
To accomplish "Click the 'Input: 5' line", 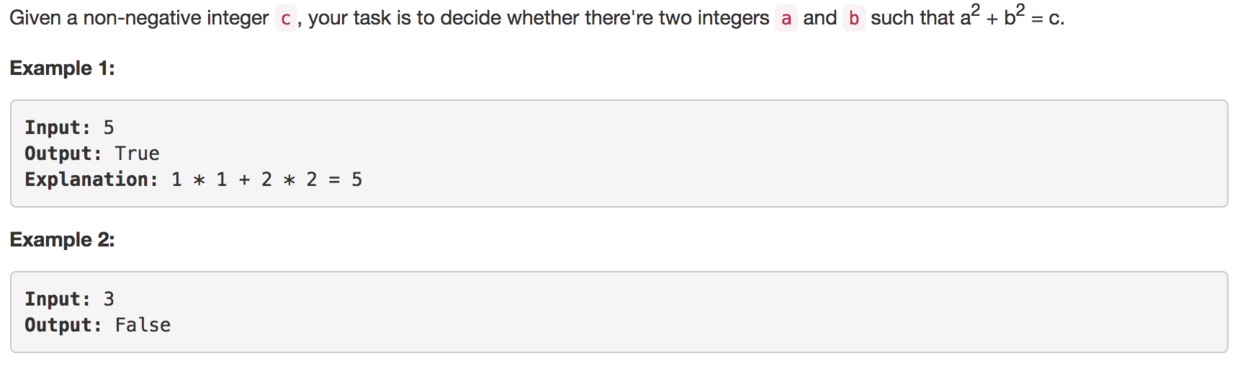I will tap(70, 127).
